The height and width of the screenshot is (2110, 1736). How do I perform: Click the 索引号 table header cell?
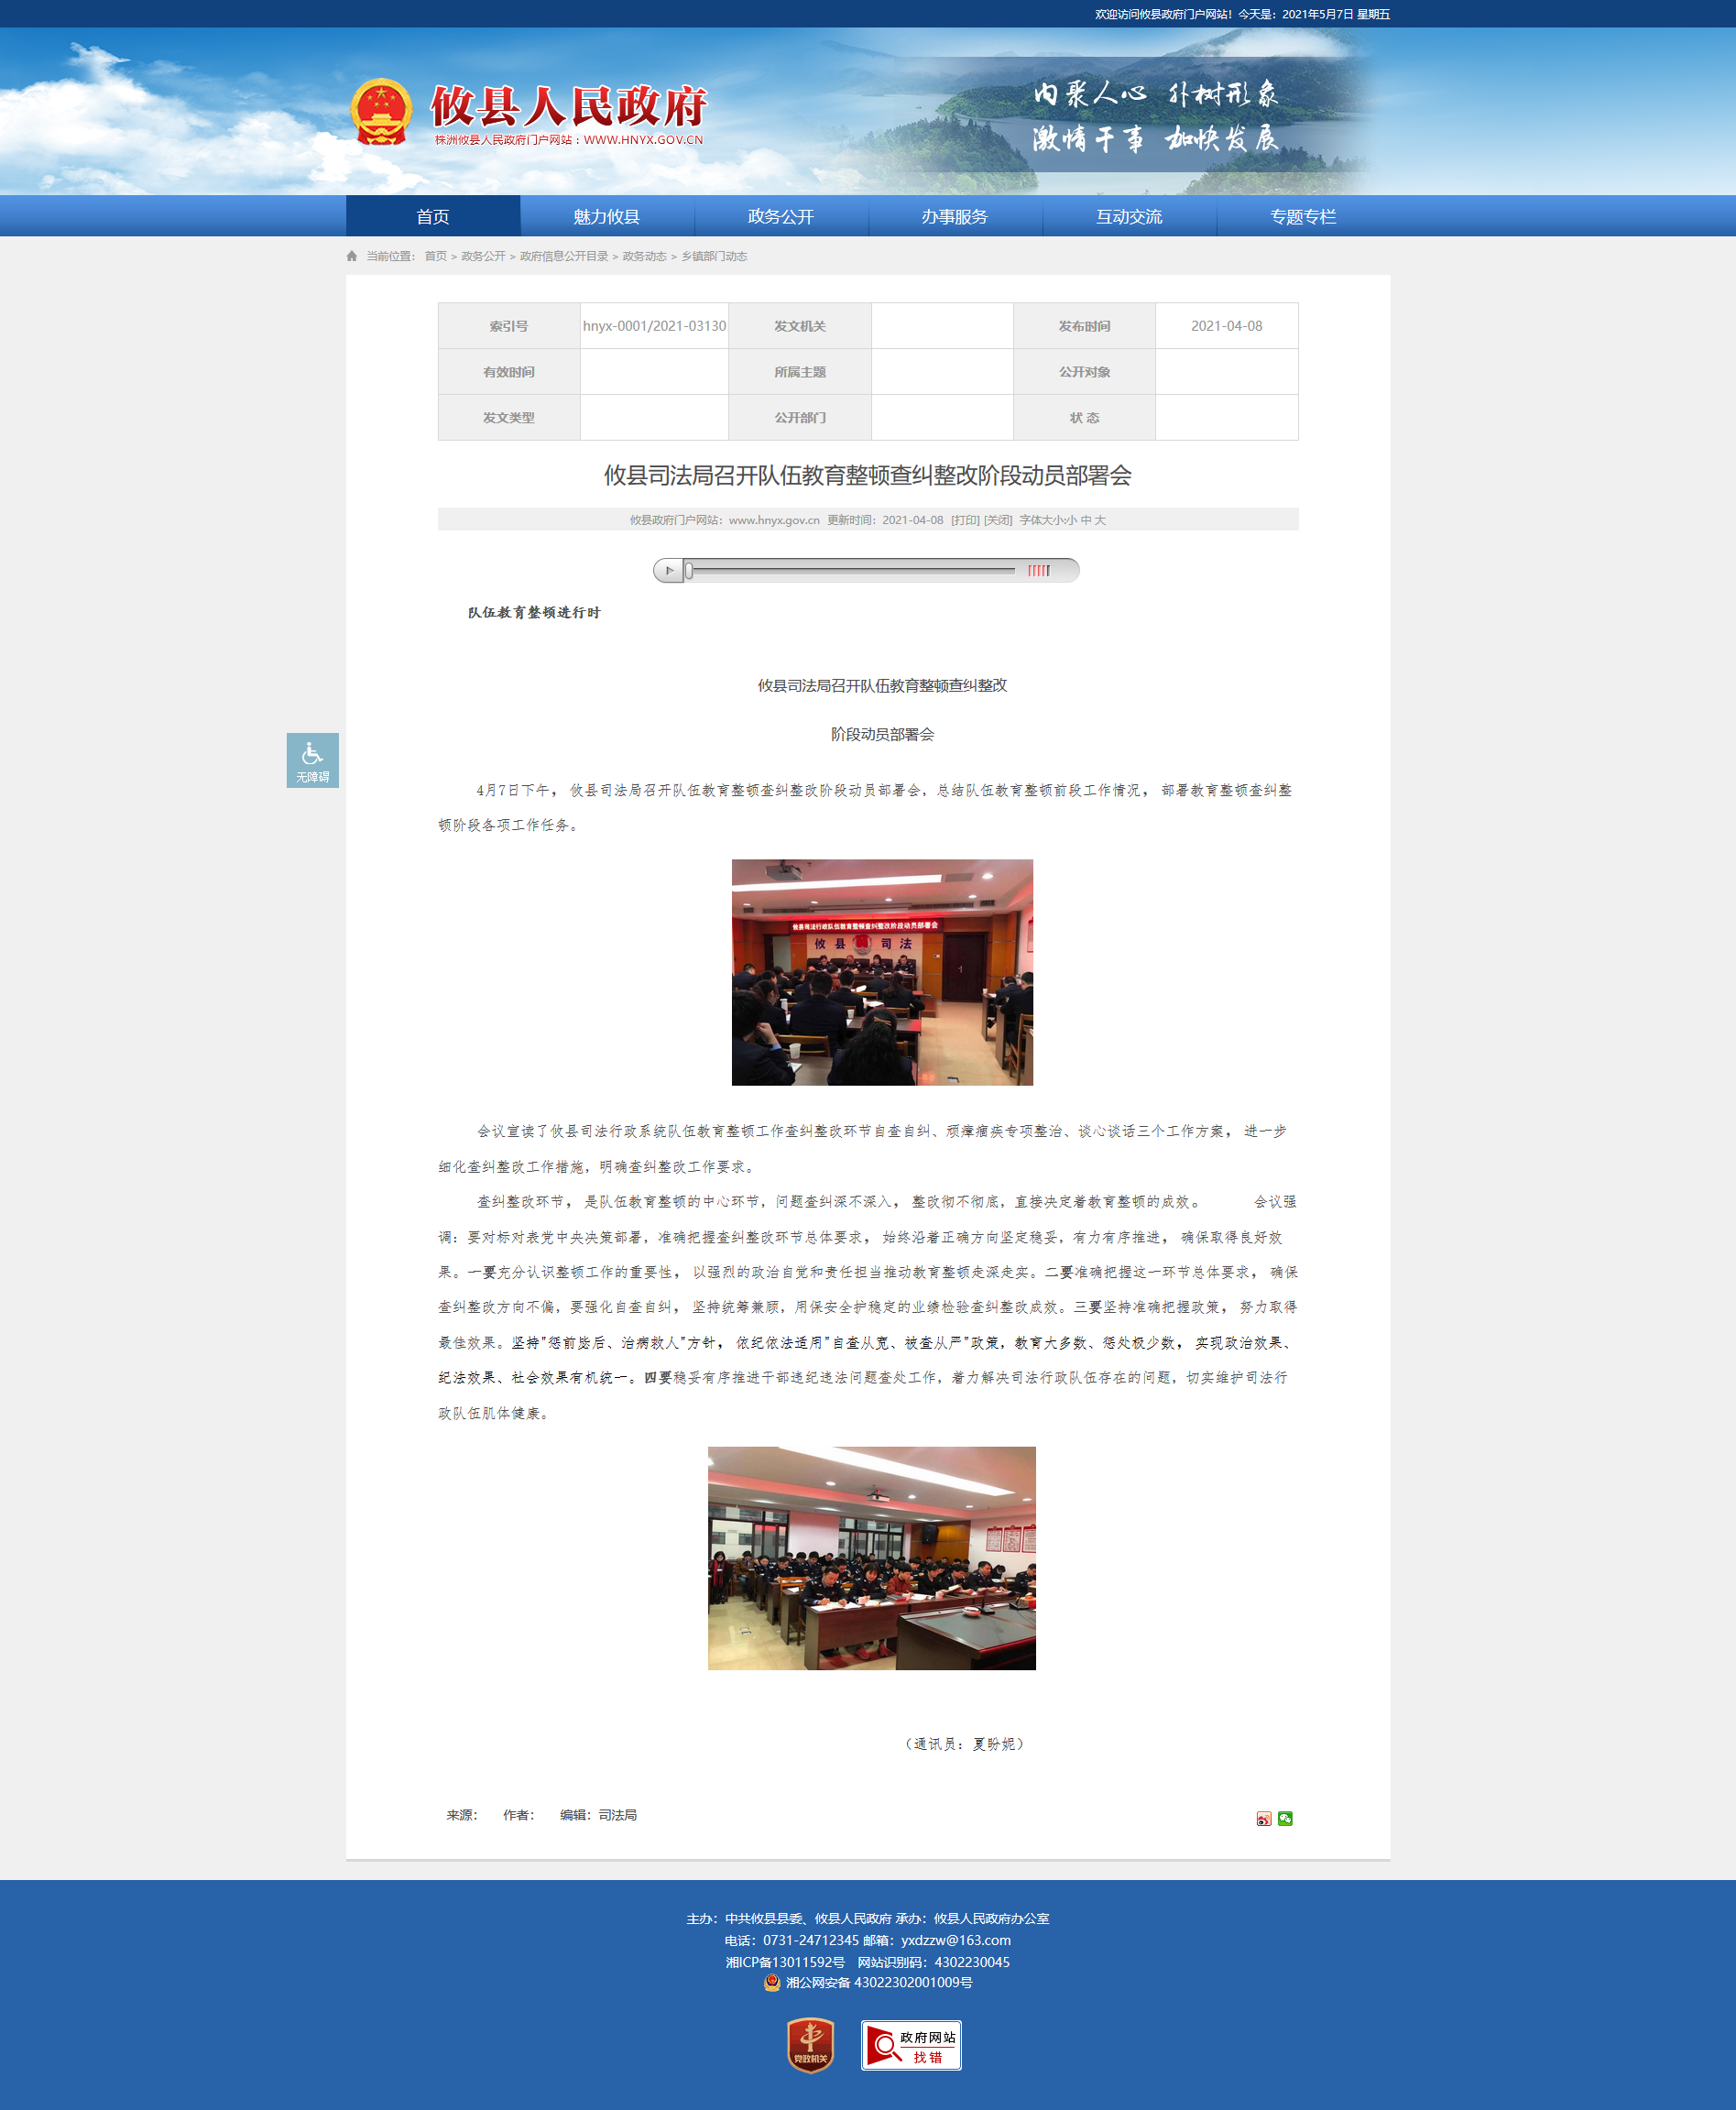[x=509, y=326]
